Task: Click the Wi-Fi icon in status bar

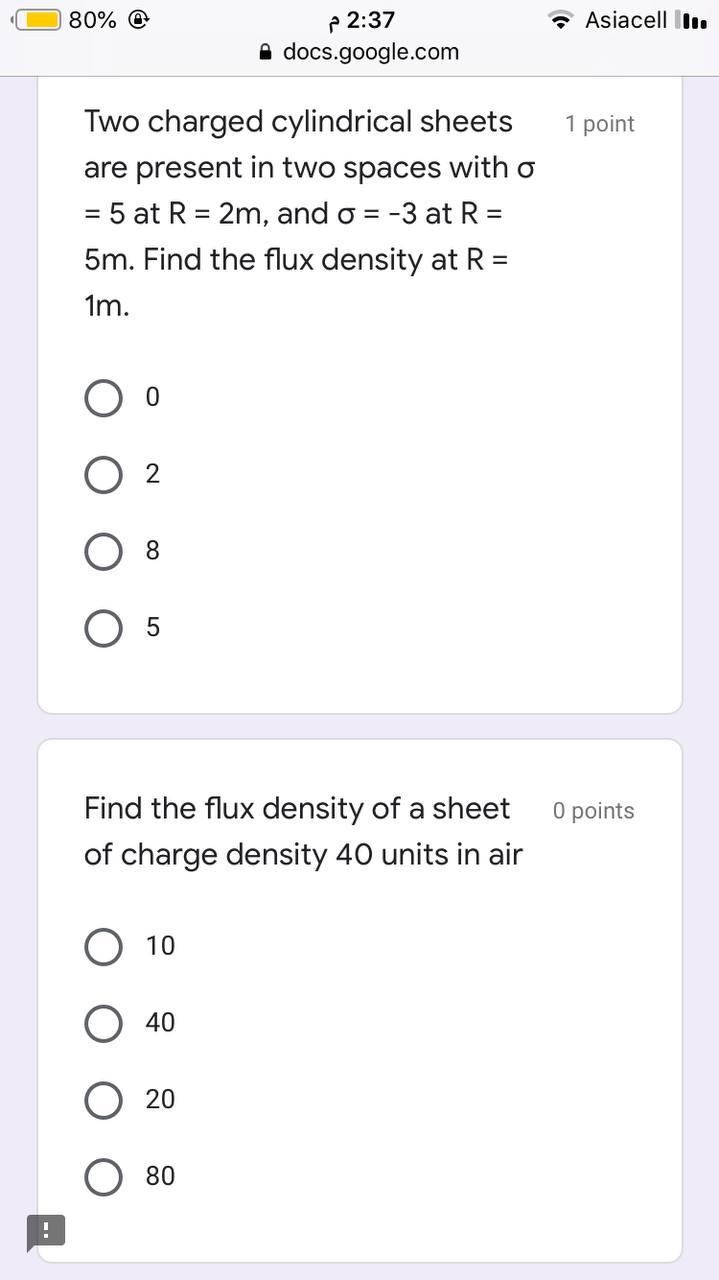Action: point(561,18)
